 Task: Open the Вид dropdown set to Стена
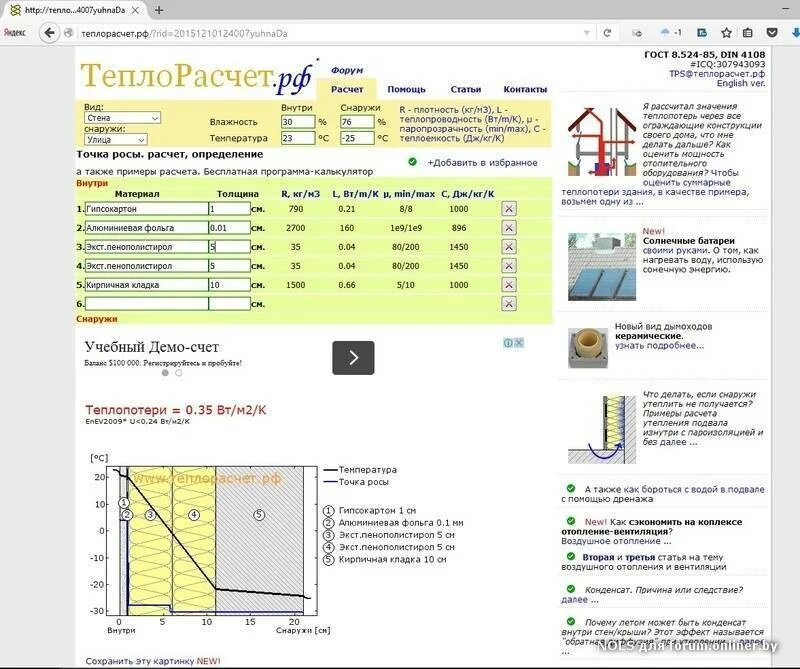(x=122, y=118)
